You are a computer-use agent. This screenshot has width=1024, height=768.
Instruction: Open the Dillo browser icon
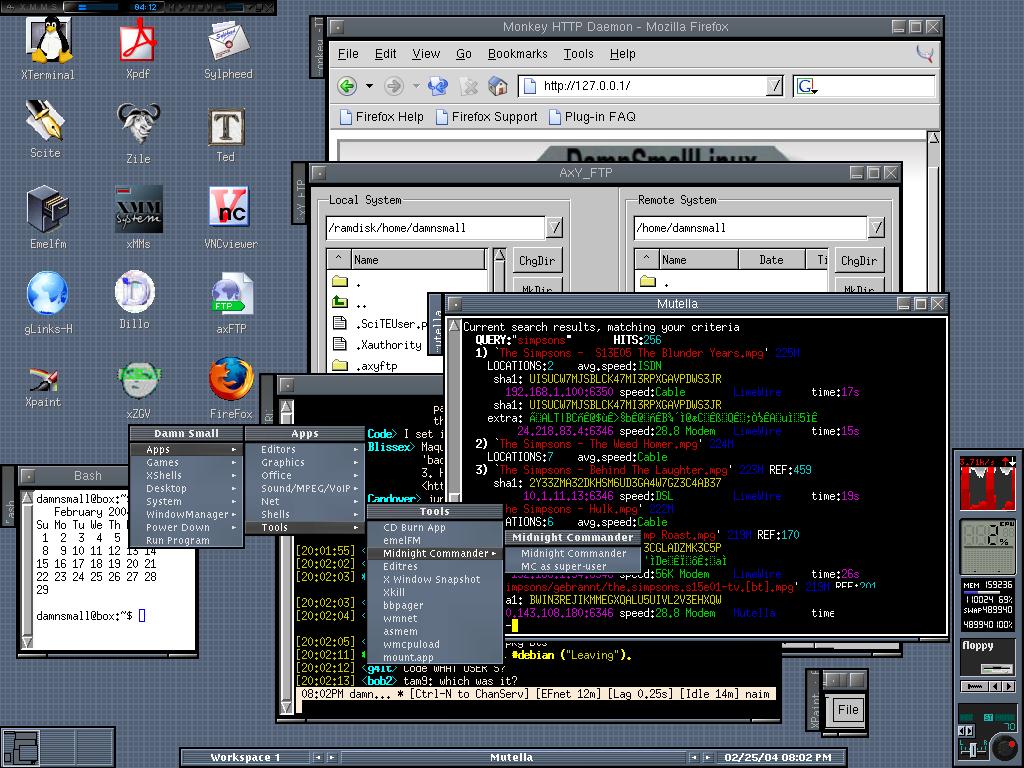(x=135, y=292)
